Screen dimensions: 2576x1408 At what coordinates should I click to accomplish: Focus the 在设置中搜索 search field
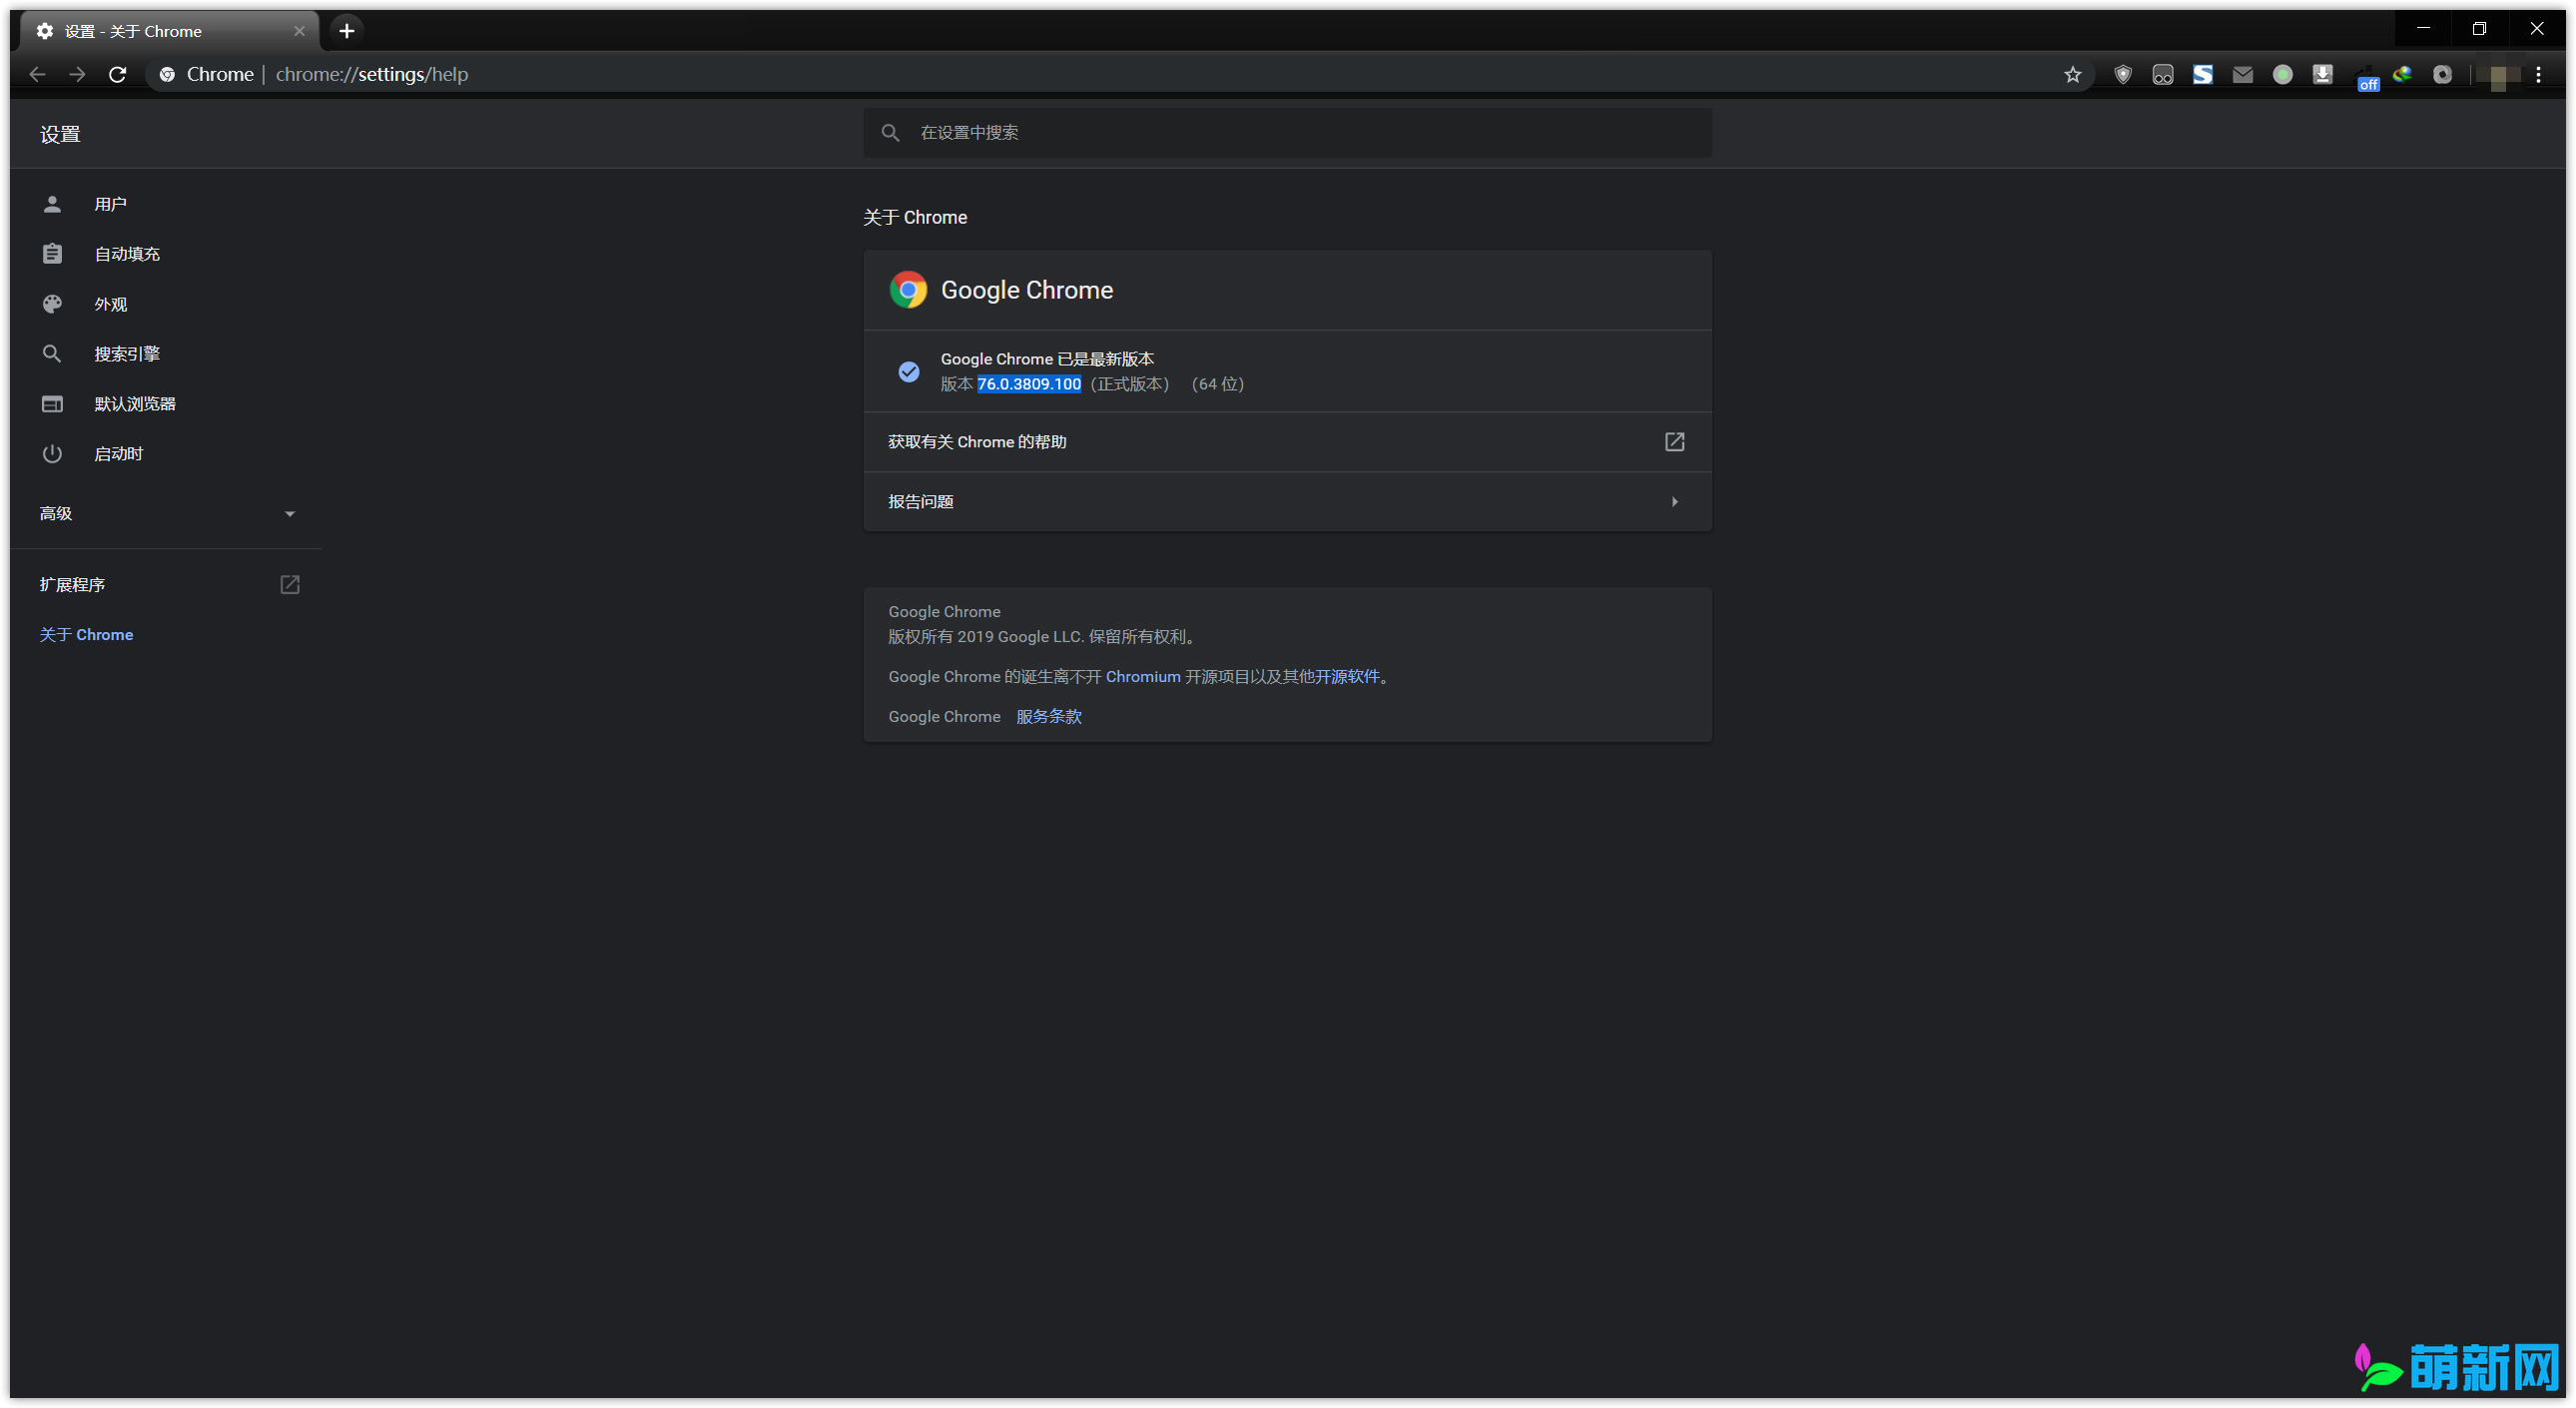[1287, 132]
